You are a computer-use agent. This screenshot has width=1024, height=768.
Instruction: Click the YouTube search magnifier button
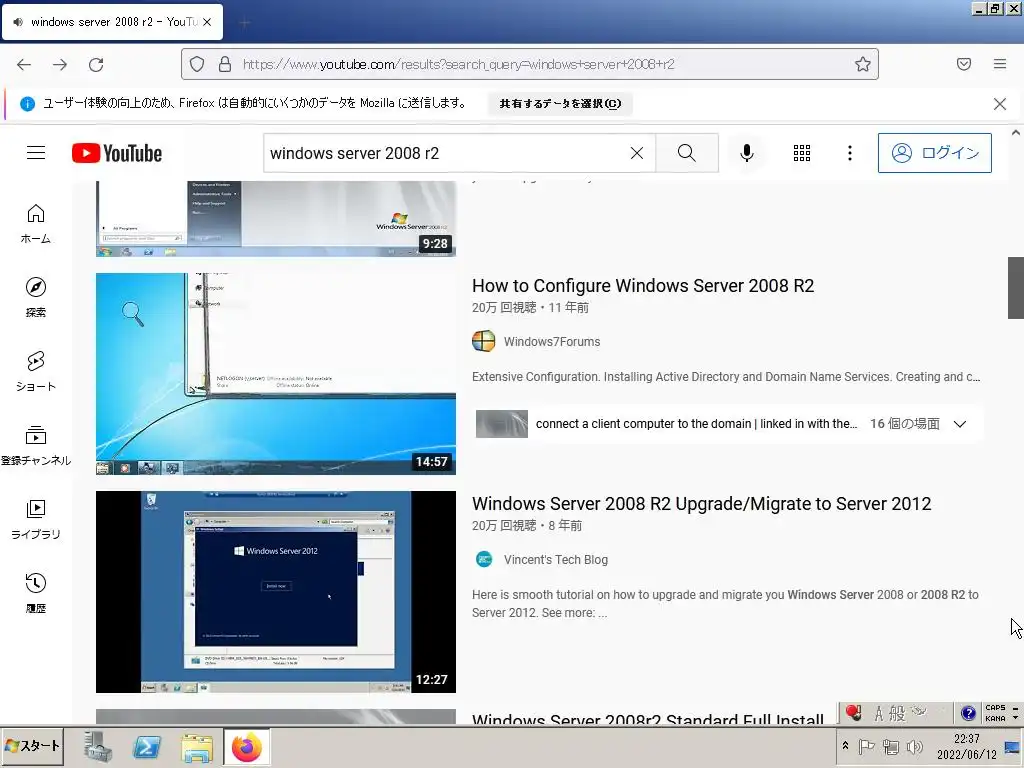coord(686,153)
